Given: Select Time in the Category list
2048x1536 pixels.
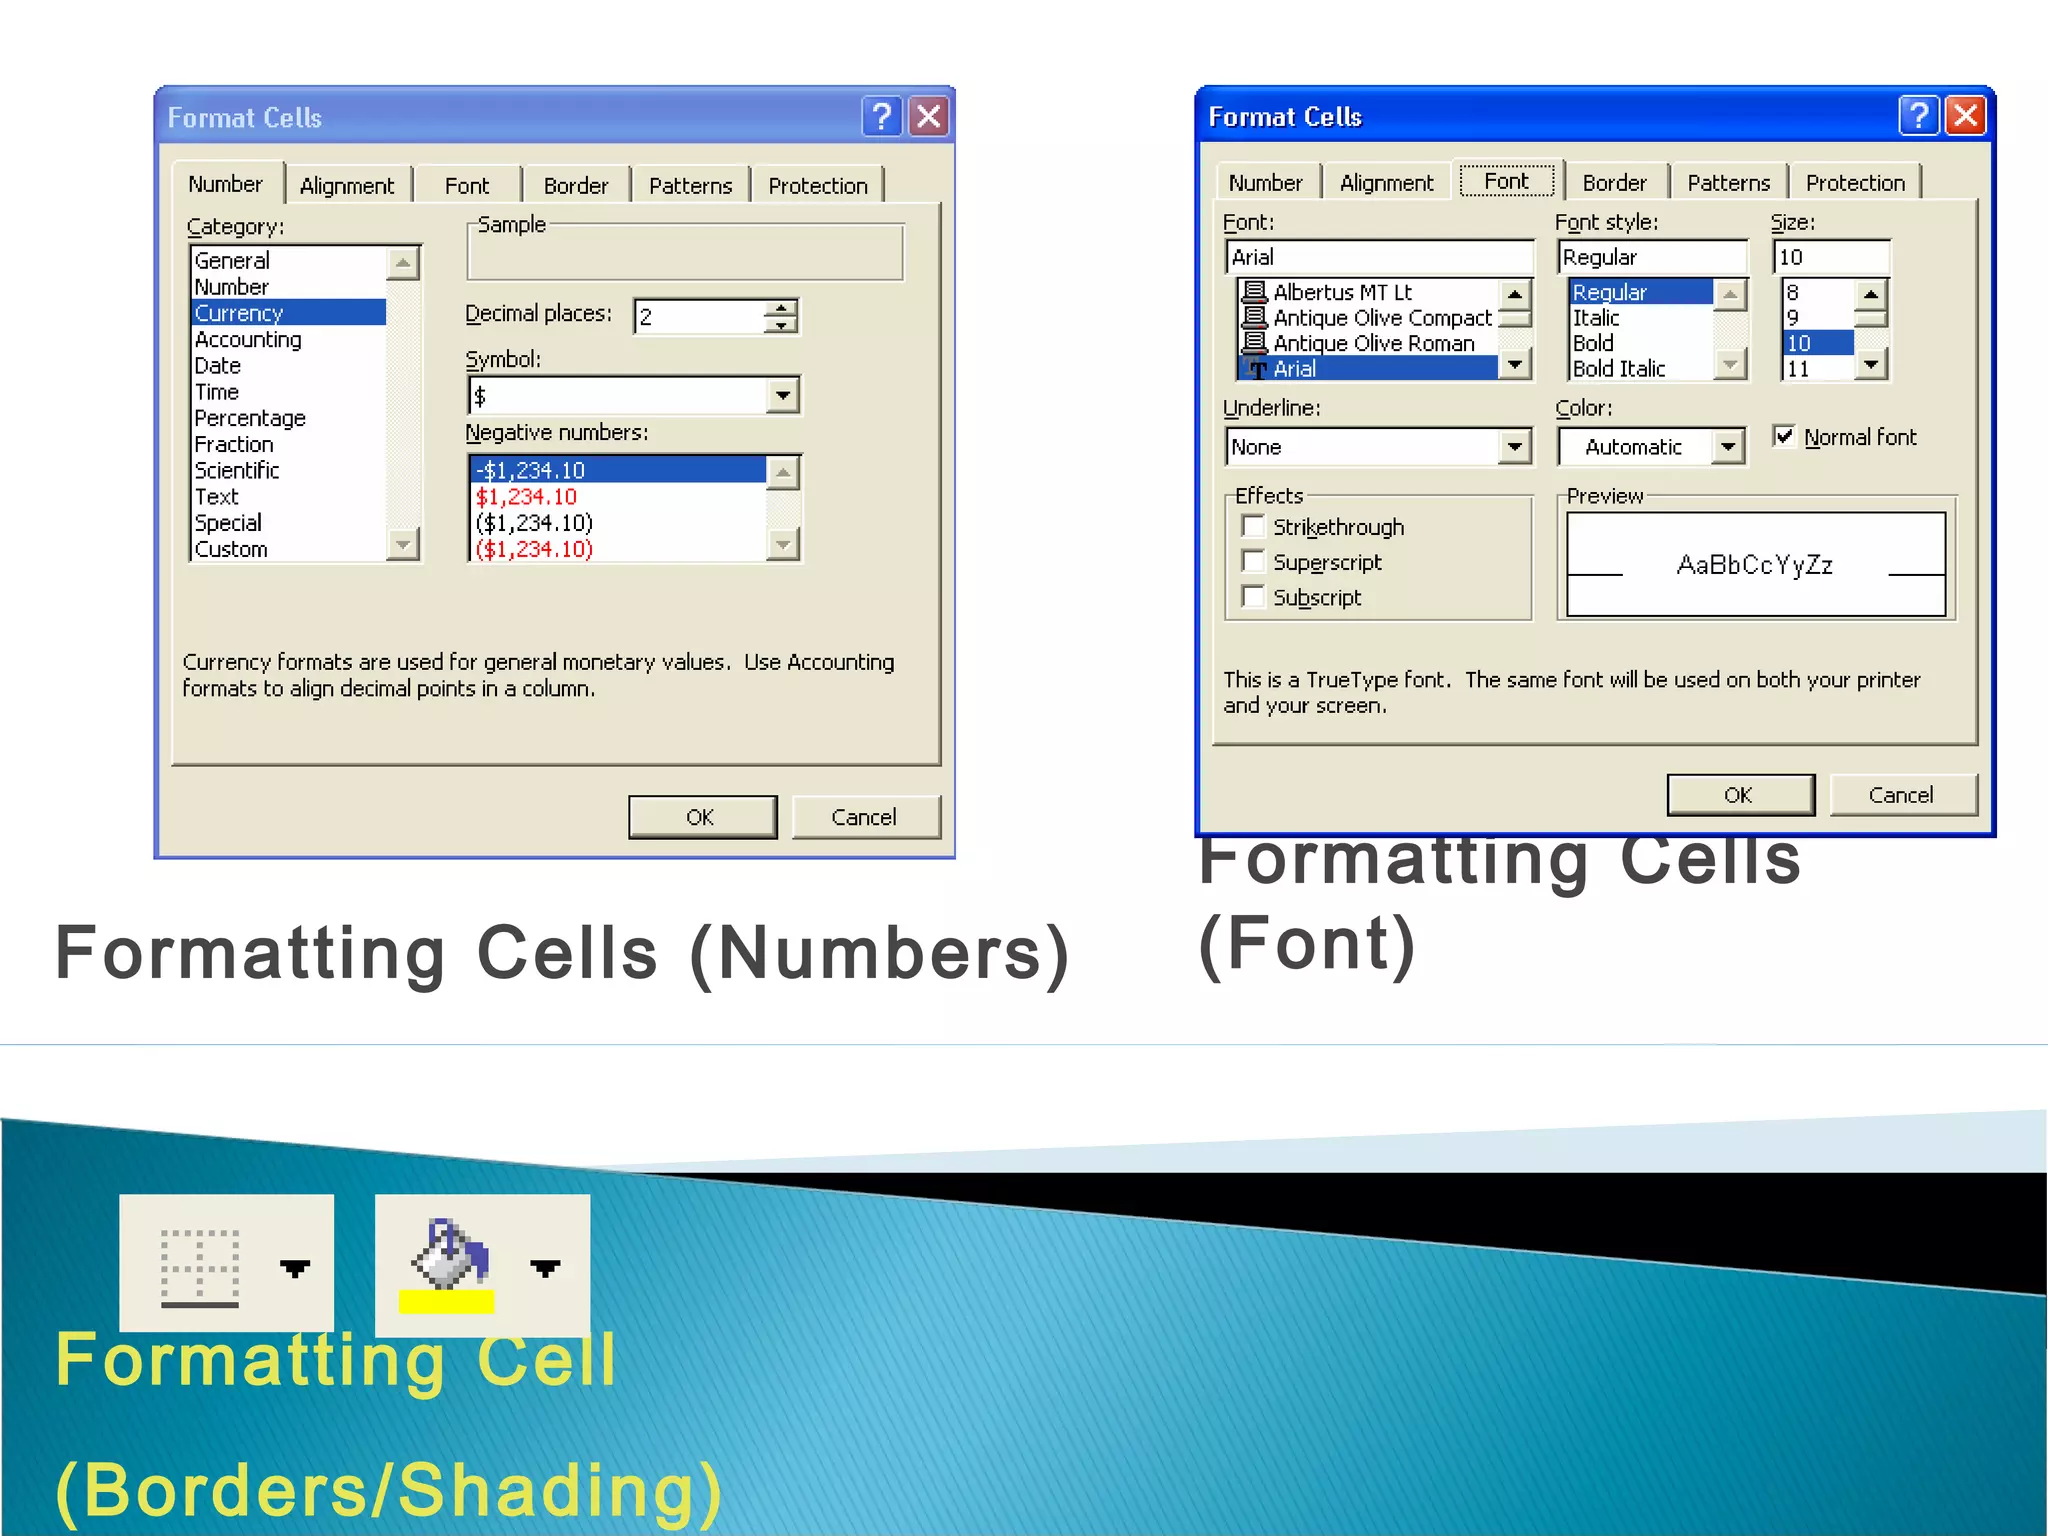Looking at the screenshot, I should [288, 391].
